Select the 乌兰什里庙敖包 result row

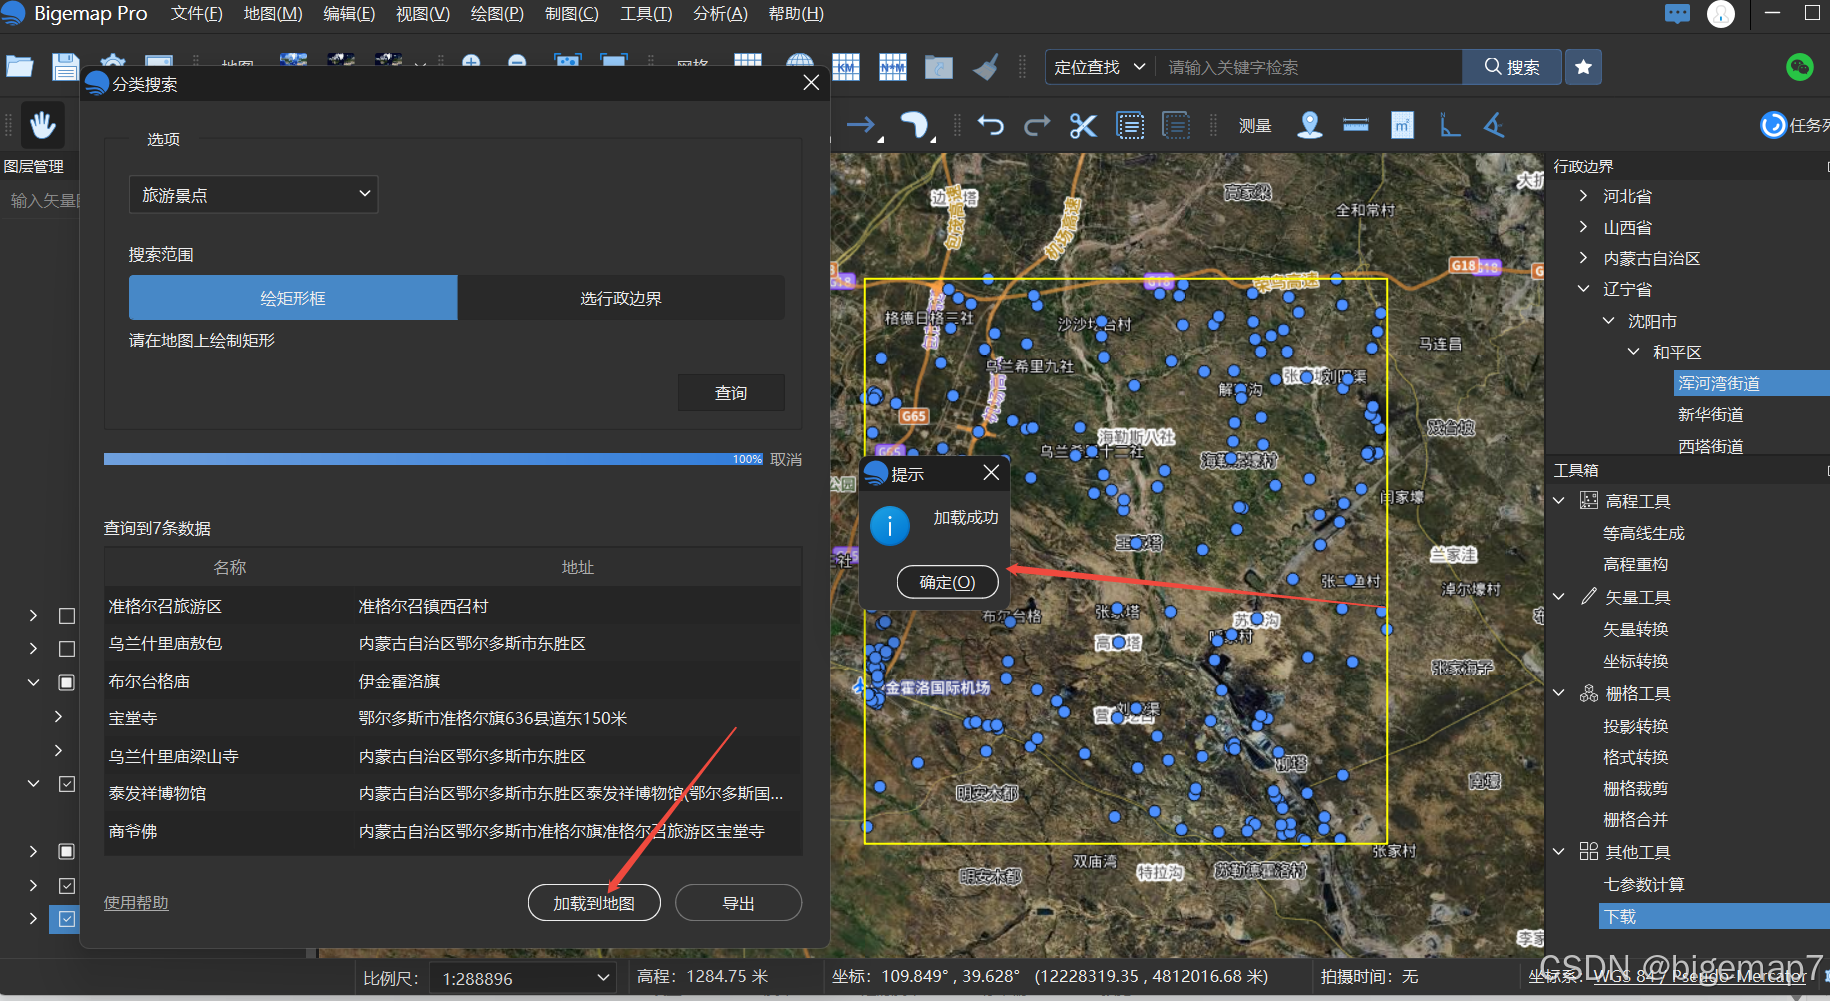(x=452, y=643)
